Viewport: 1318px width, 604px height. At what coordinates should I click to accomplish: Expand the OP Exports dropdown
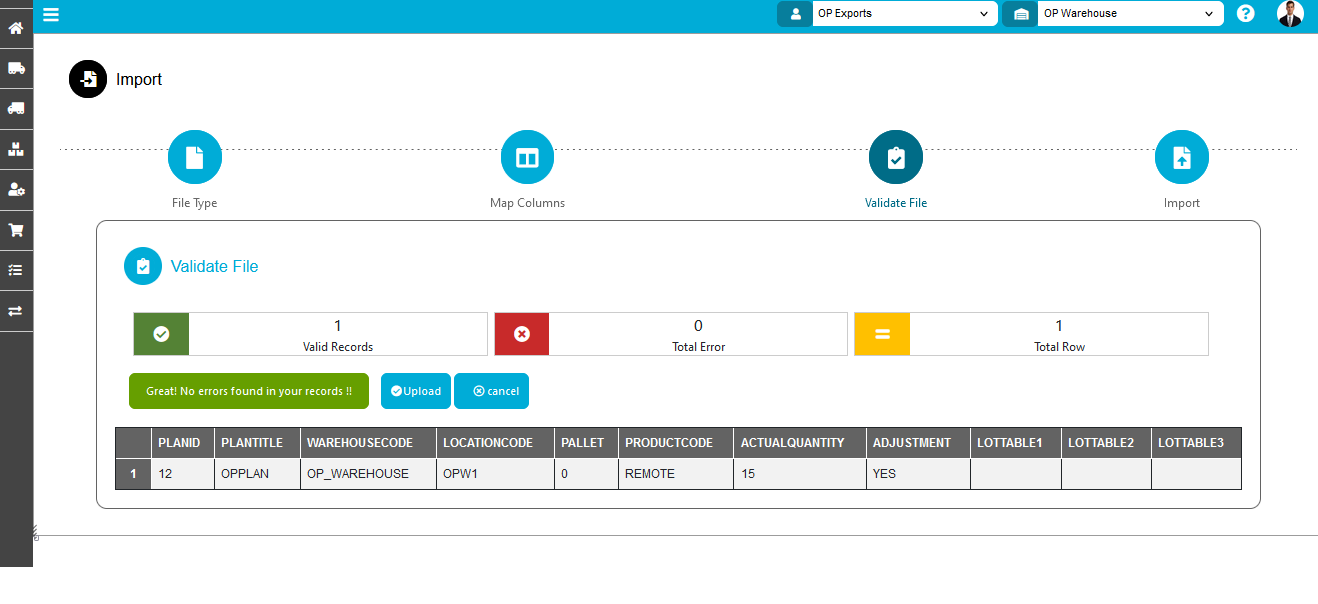[x=904, y=14]
